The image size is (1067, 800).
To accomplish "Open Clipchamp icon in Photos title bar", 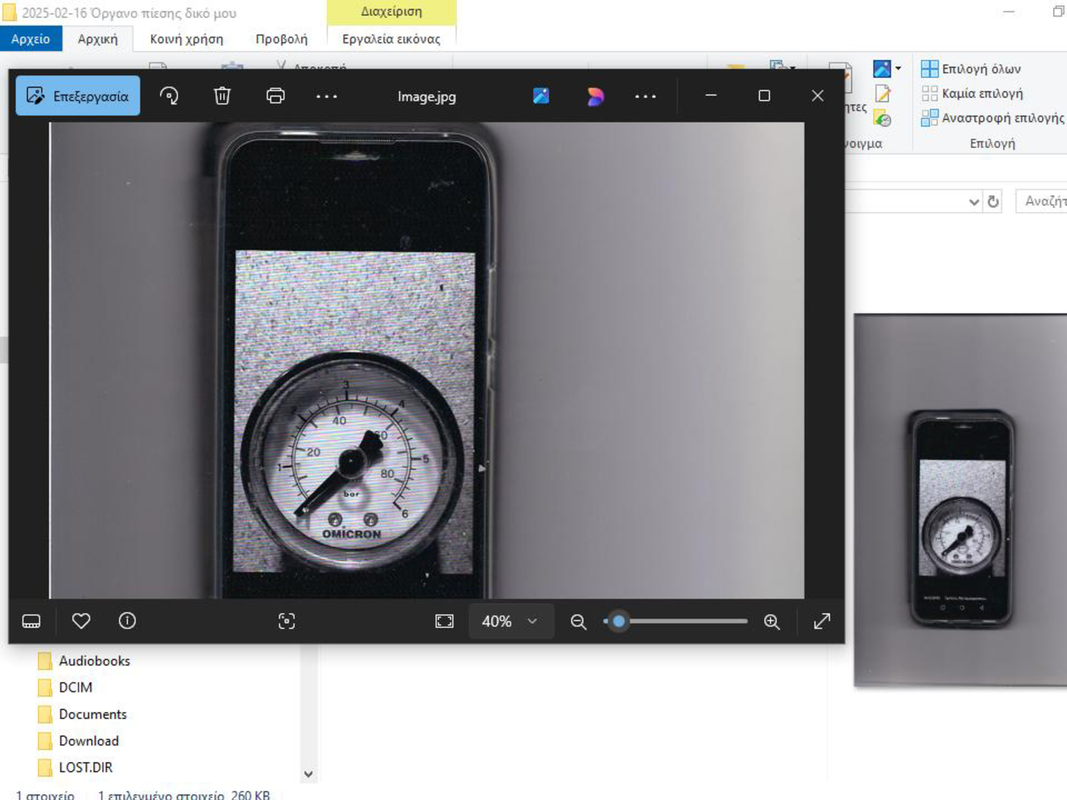I will (595, 96).
